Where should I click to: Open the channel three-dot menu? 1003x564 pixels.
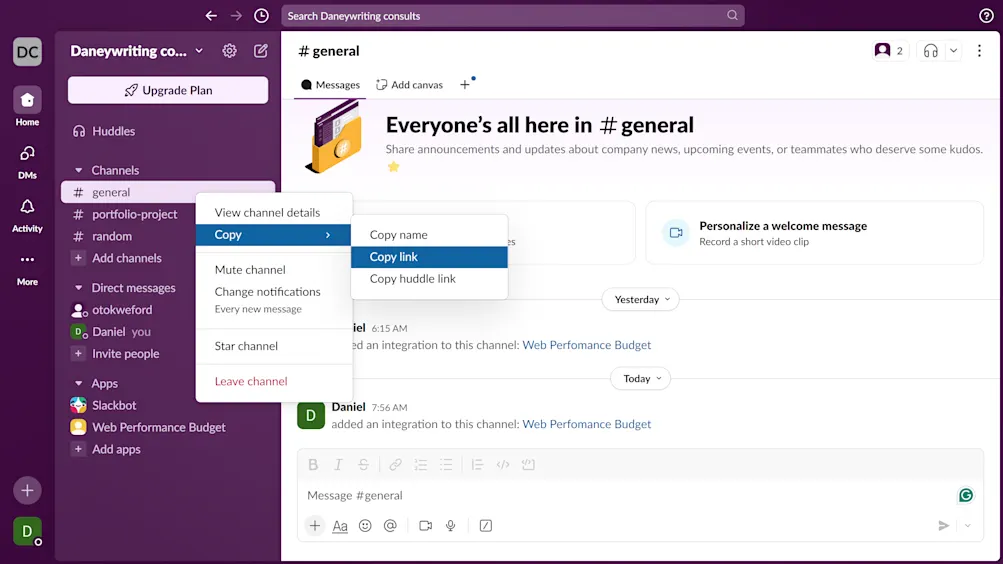coord(979,51)
